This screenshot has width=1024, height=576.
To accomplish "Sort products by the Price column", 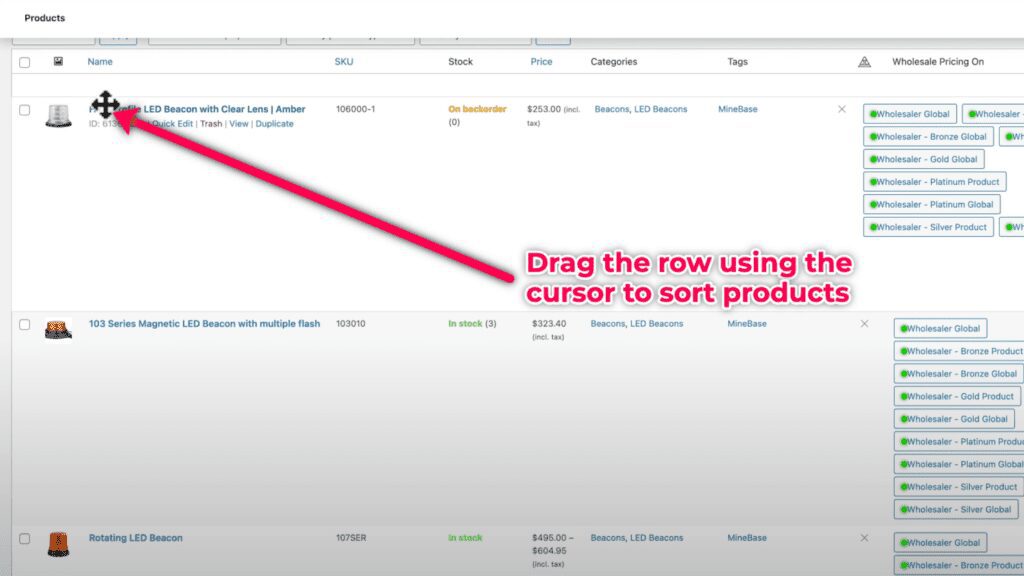I will 540,61.
